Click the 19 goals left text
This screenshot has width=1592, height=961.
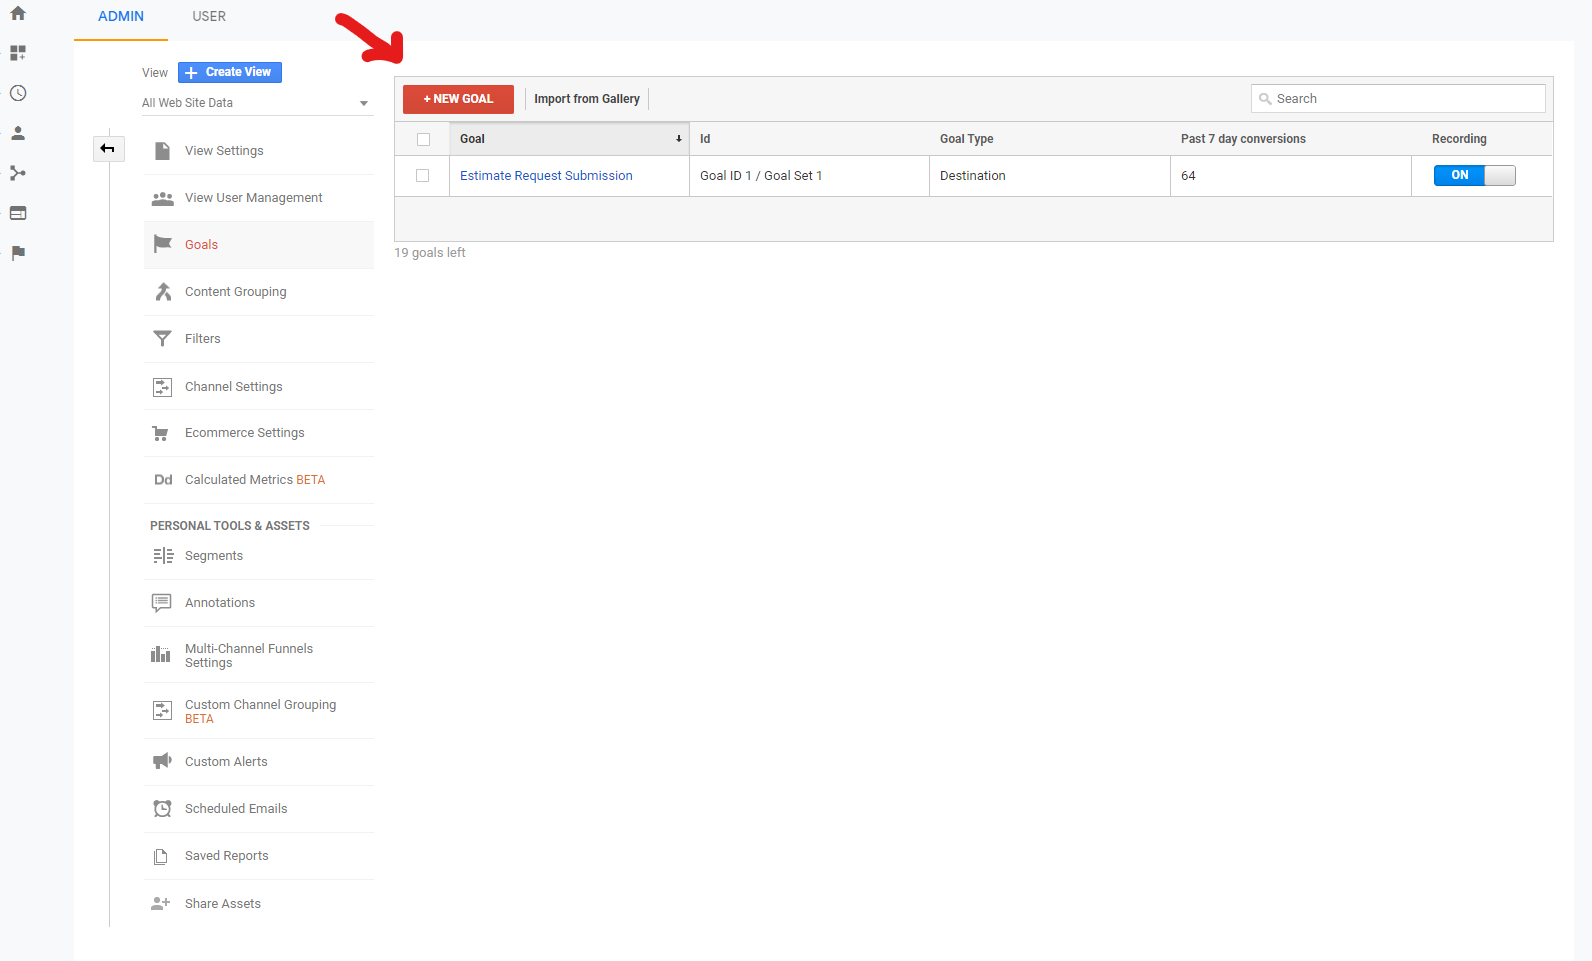[x=430, y=253]
